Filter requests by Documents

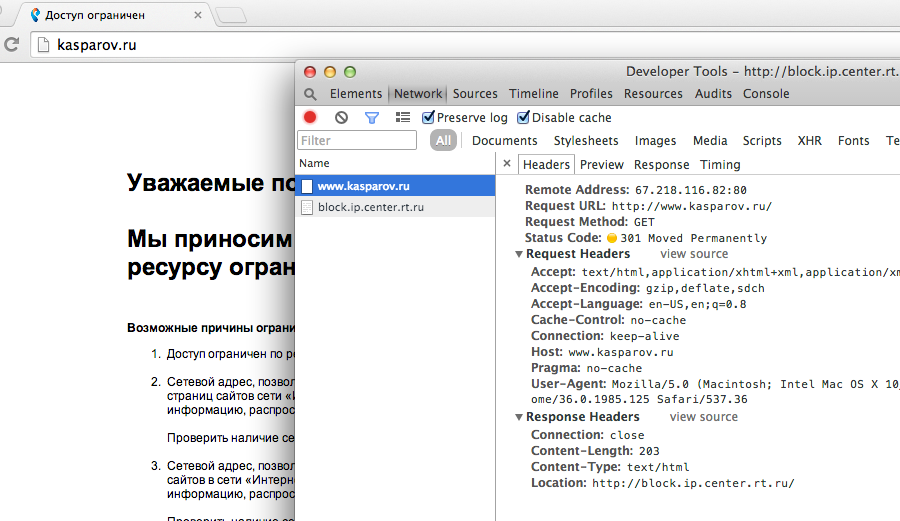click(505, 141)
